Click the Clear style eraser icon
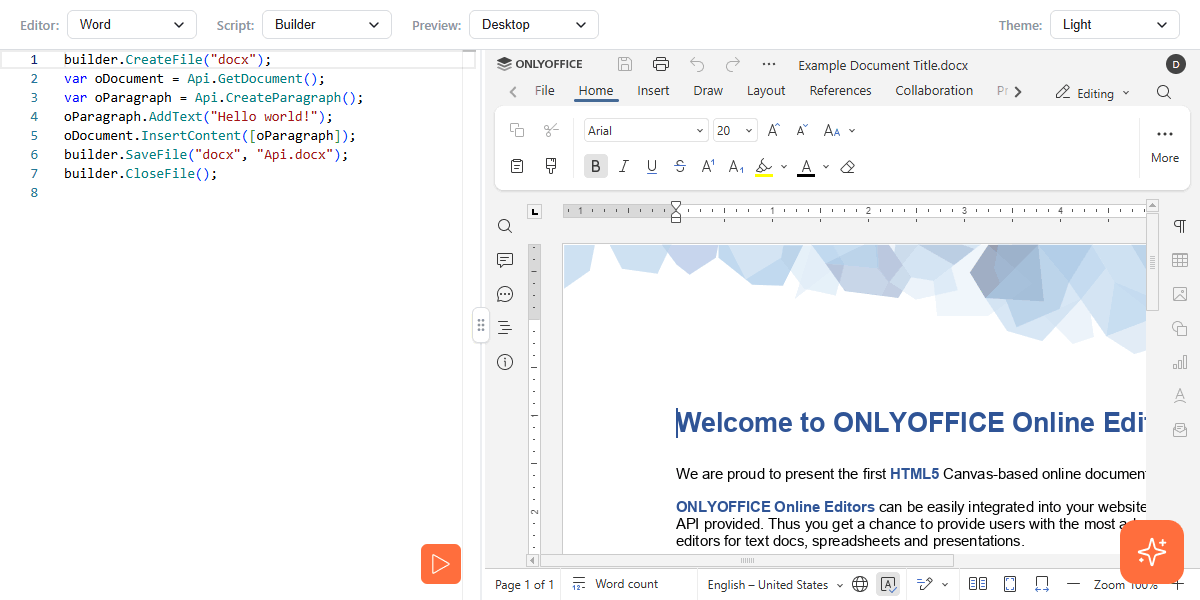Viewport: 1200px width, 600px height. coord(848,167)
